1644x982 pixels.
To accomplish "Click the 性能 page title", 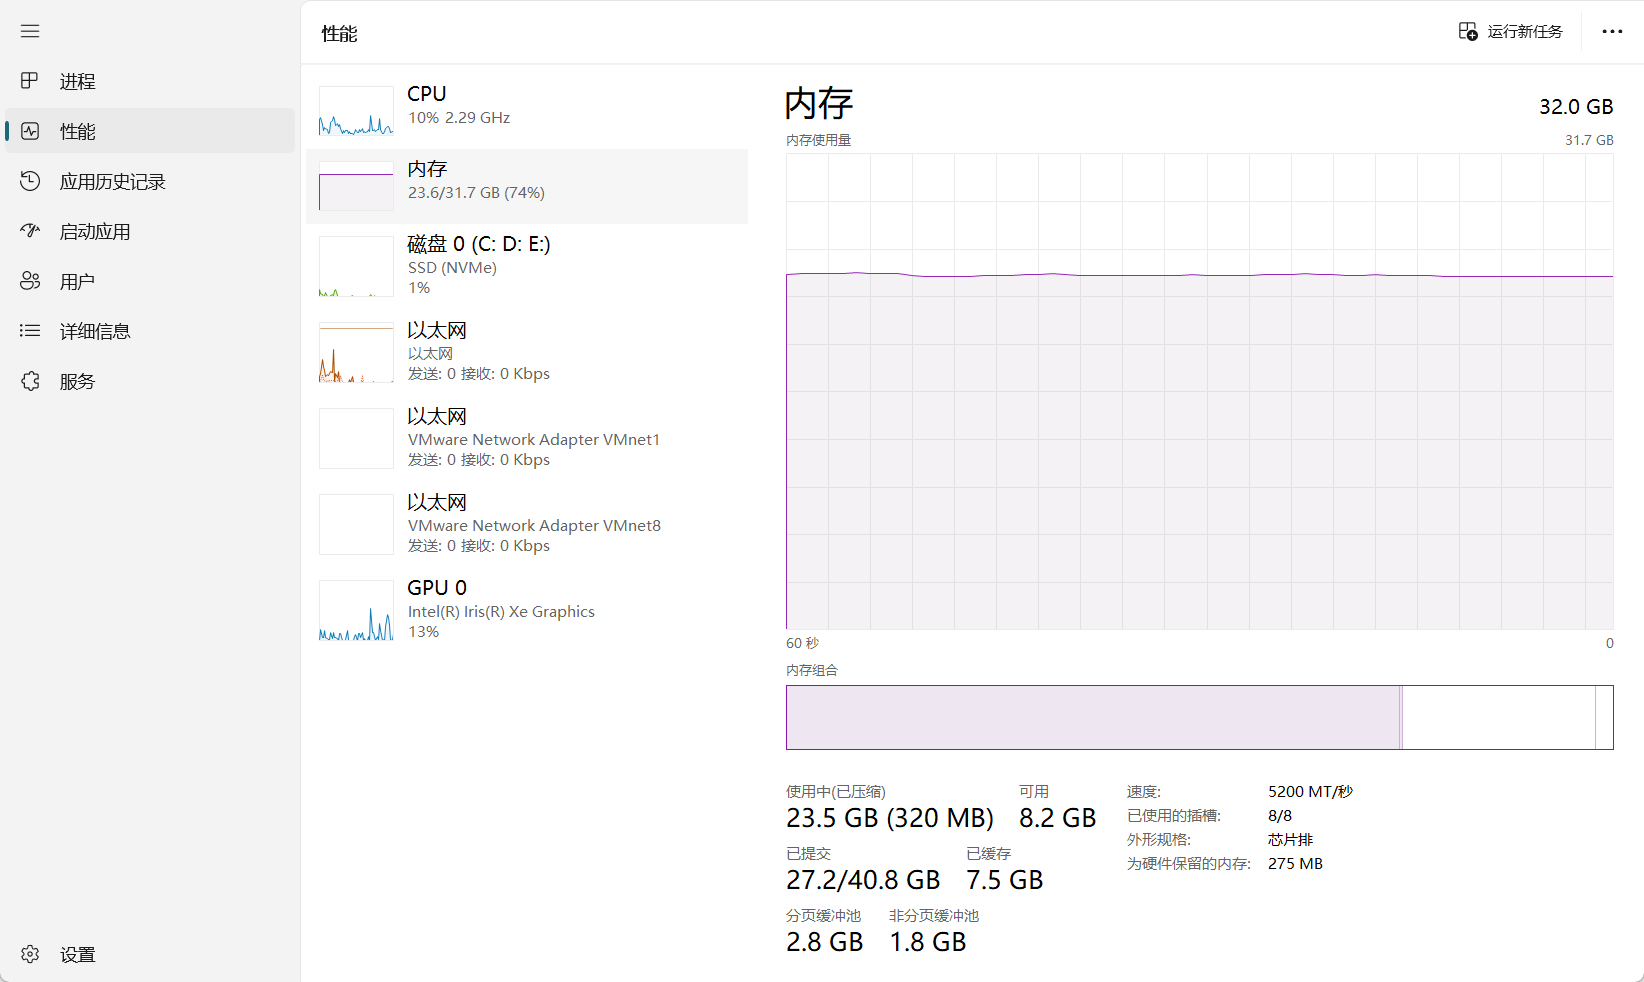I will point(339,34).
